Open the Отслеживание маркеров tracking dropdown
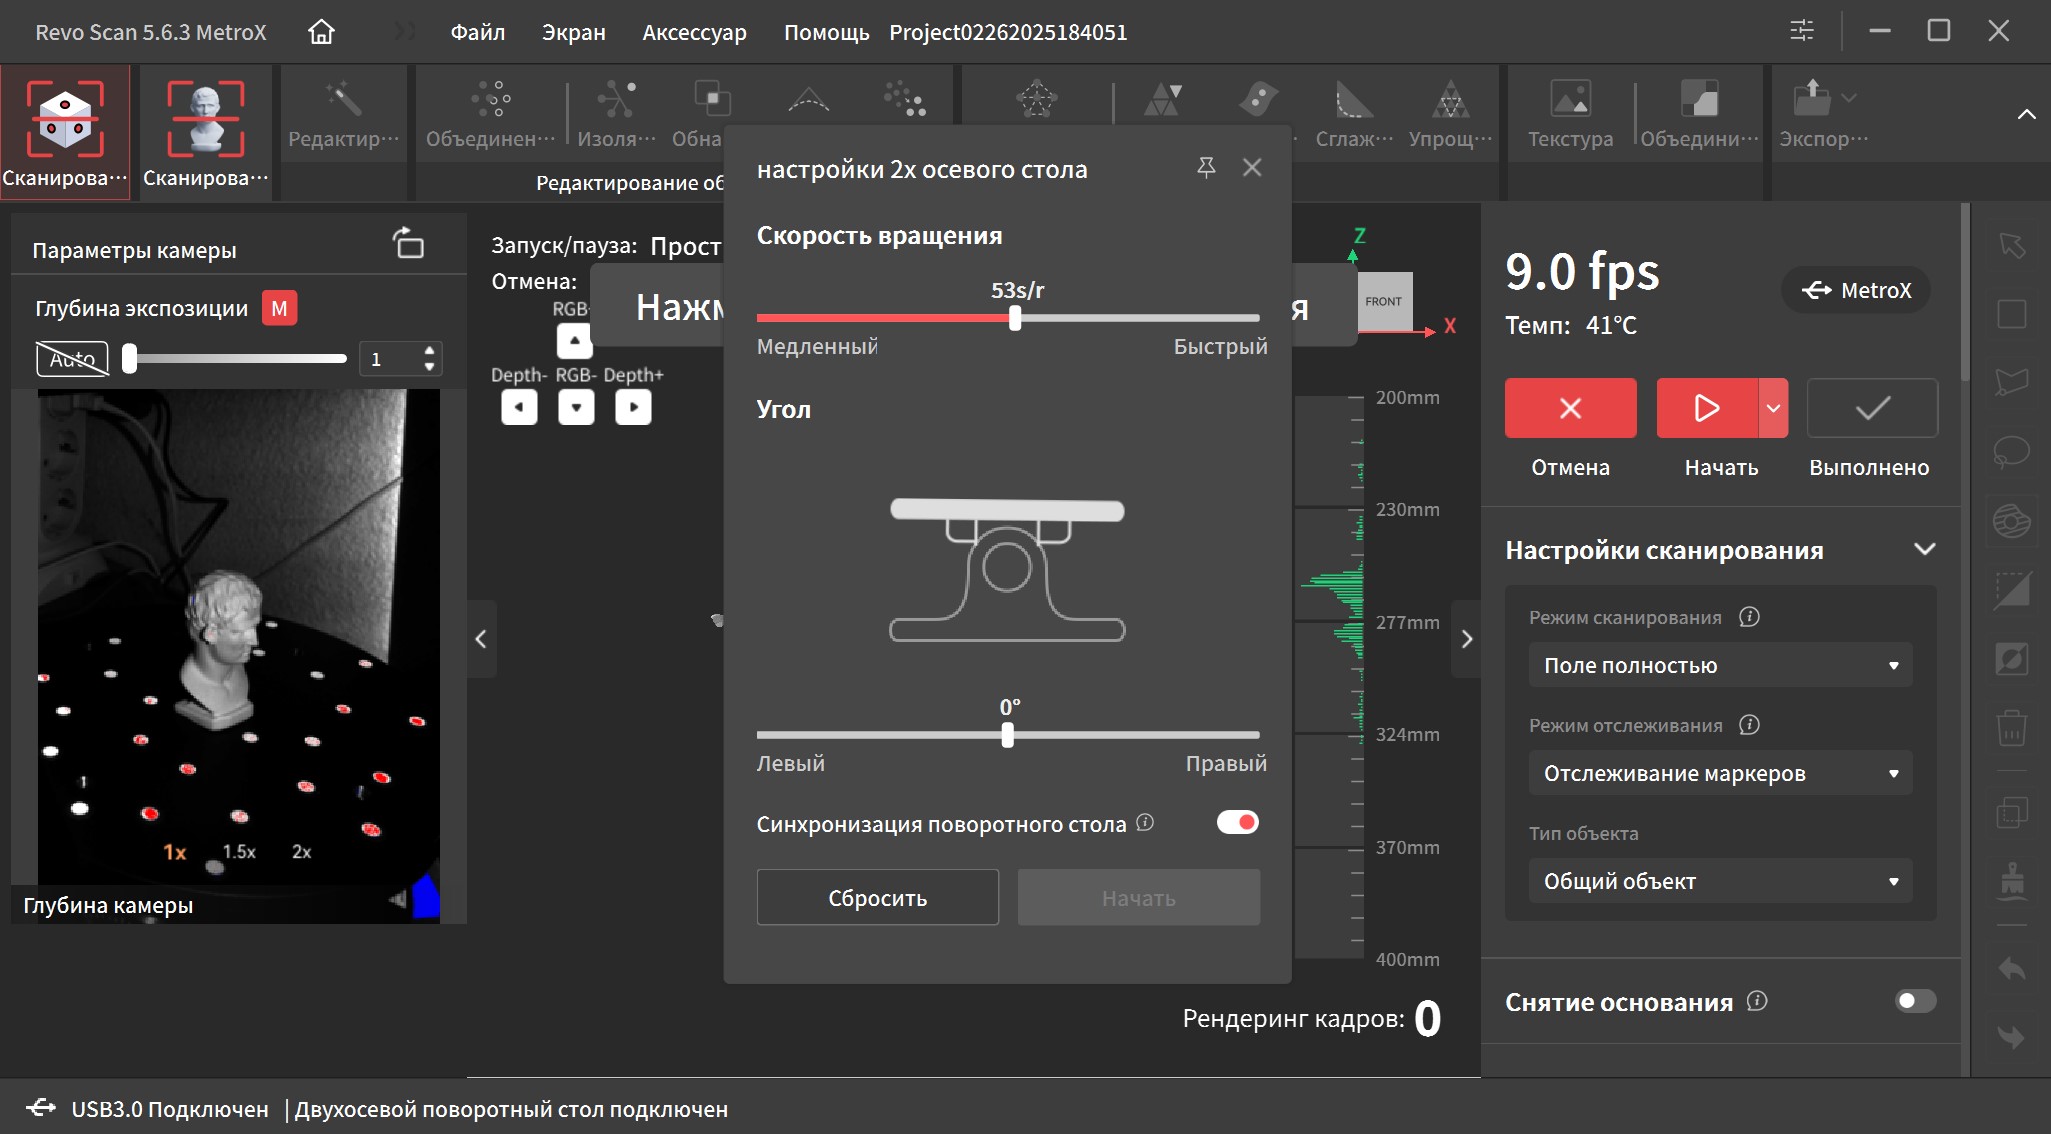The width and height of the screenshot is (2051, 1134). (x=1720, y=773)
